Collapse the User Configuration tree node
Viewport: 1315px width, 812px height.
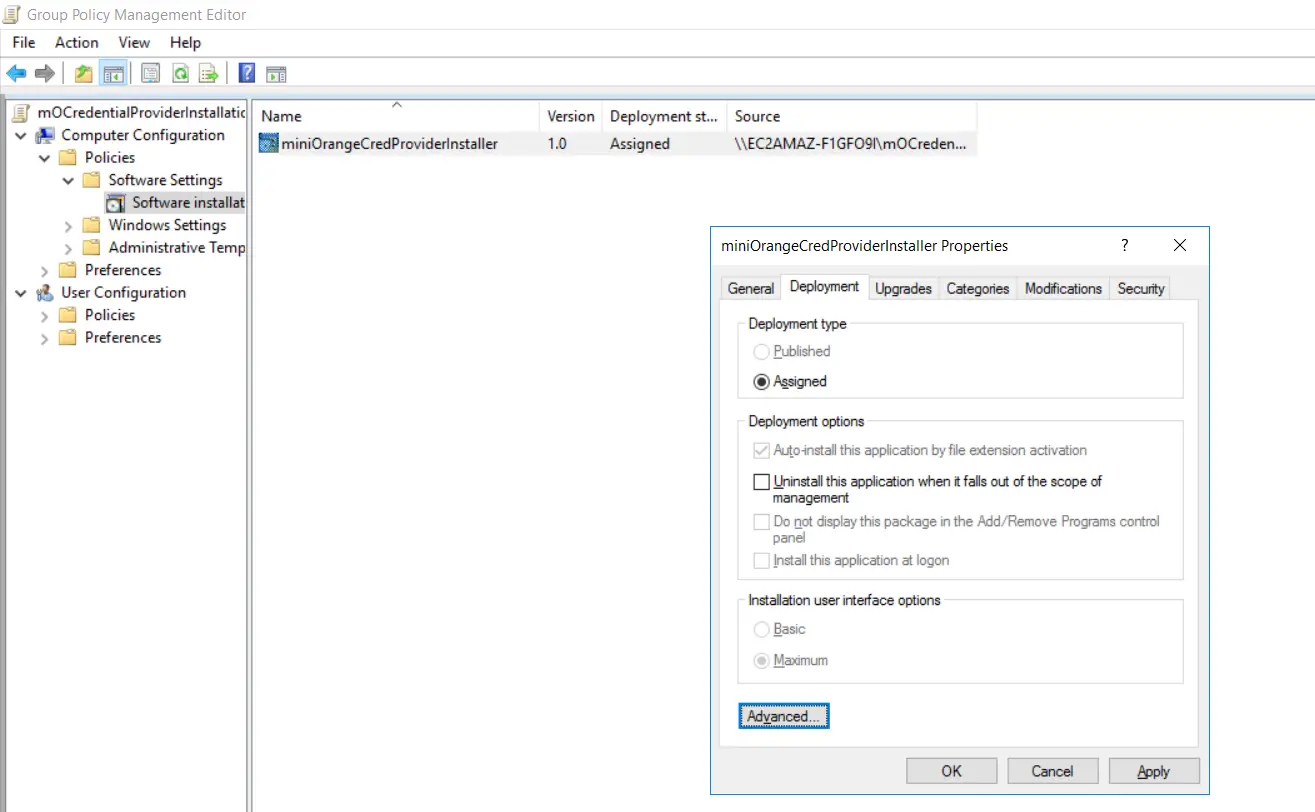20,293
